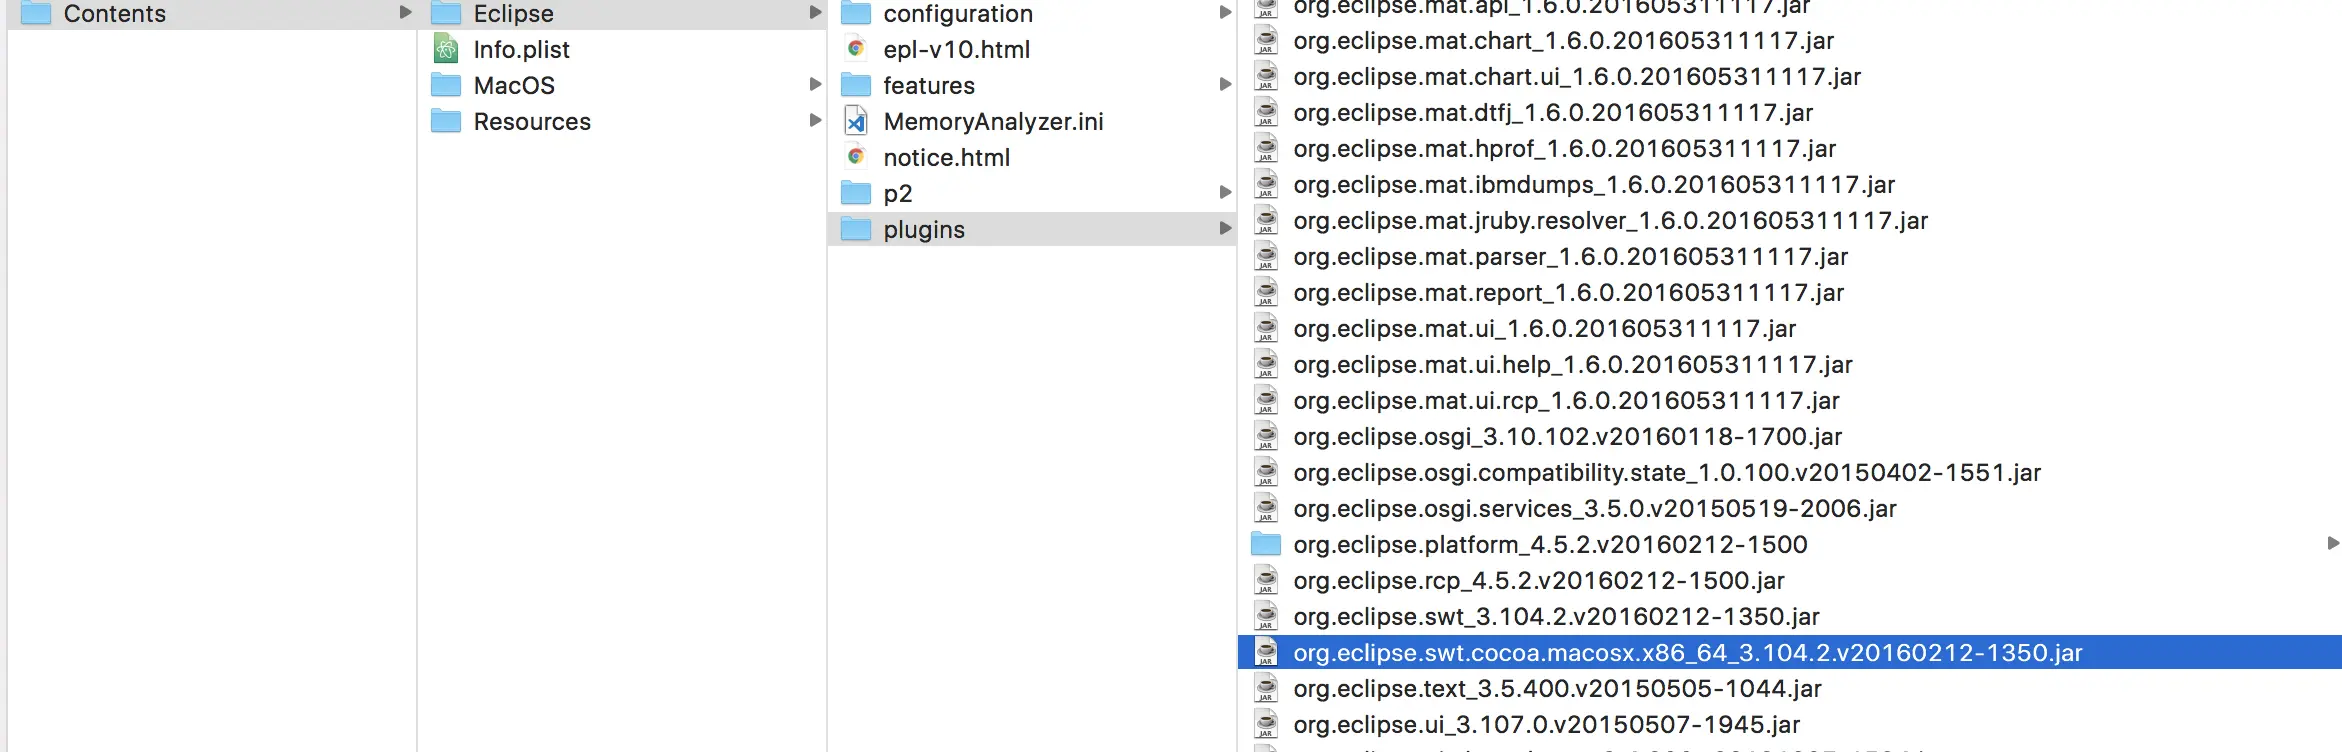Click the jar icon of org.eclipse.text_3.5.400
The image size is (2342, 752).
[x=1266, y=688]
